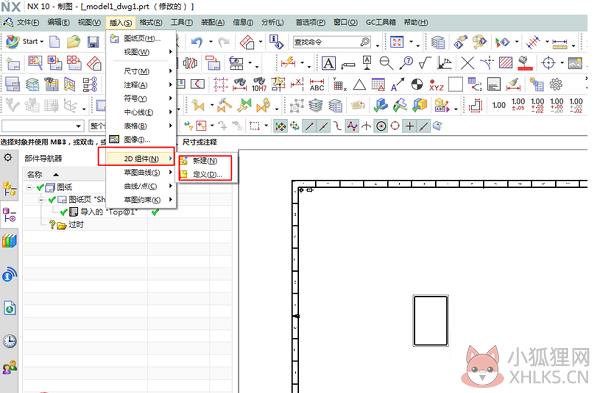Click the New file icon
This screenshot has width=600, height=393.
(55, 42)
